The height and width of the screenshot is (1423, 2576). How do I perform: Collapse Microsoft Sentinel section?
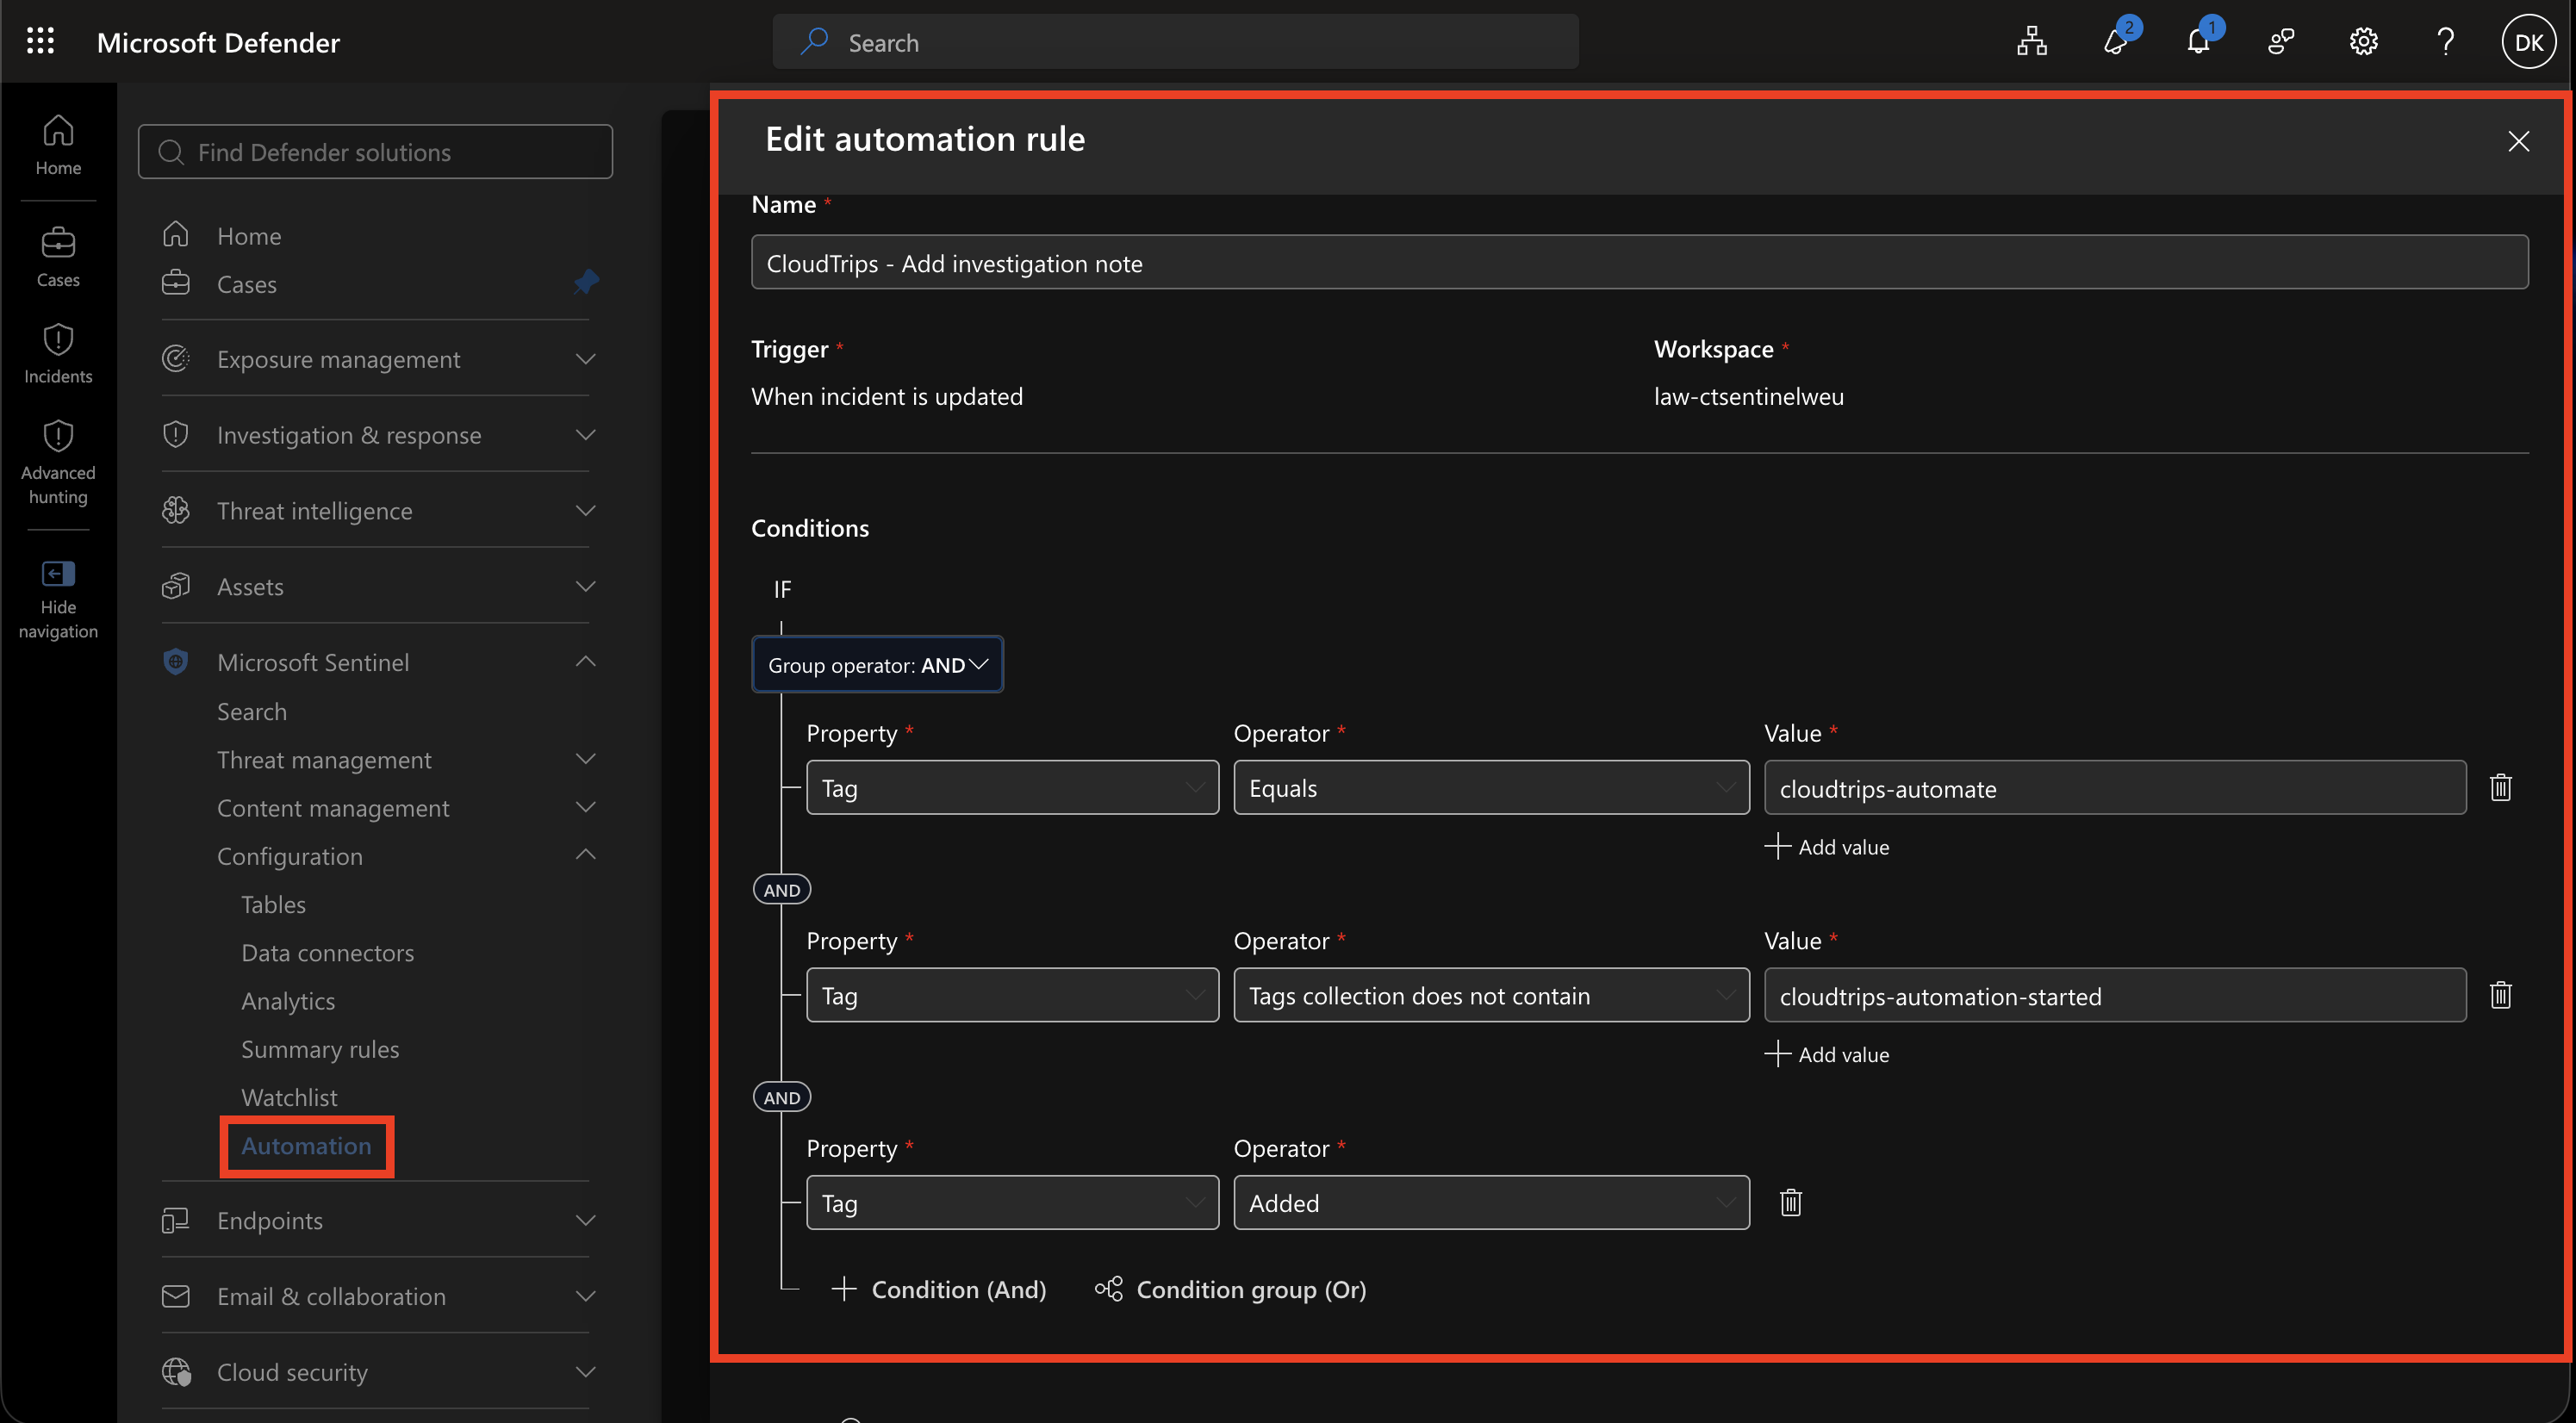click(586, 661)
